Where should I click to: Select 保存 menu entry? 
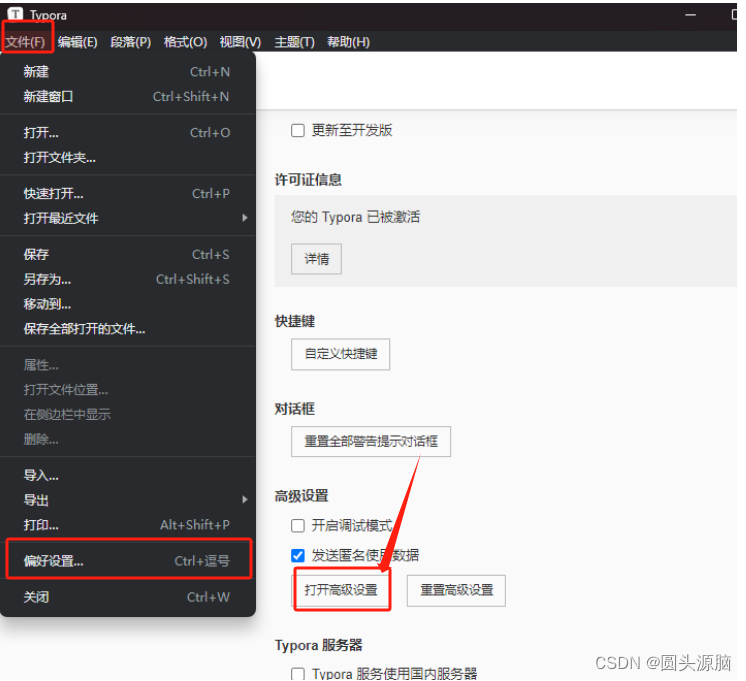[128, 255]
